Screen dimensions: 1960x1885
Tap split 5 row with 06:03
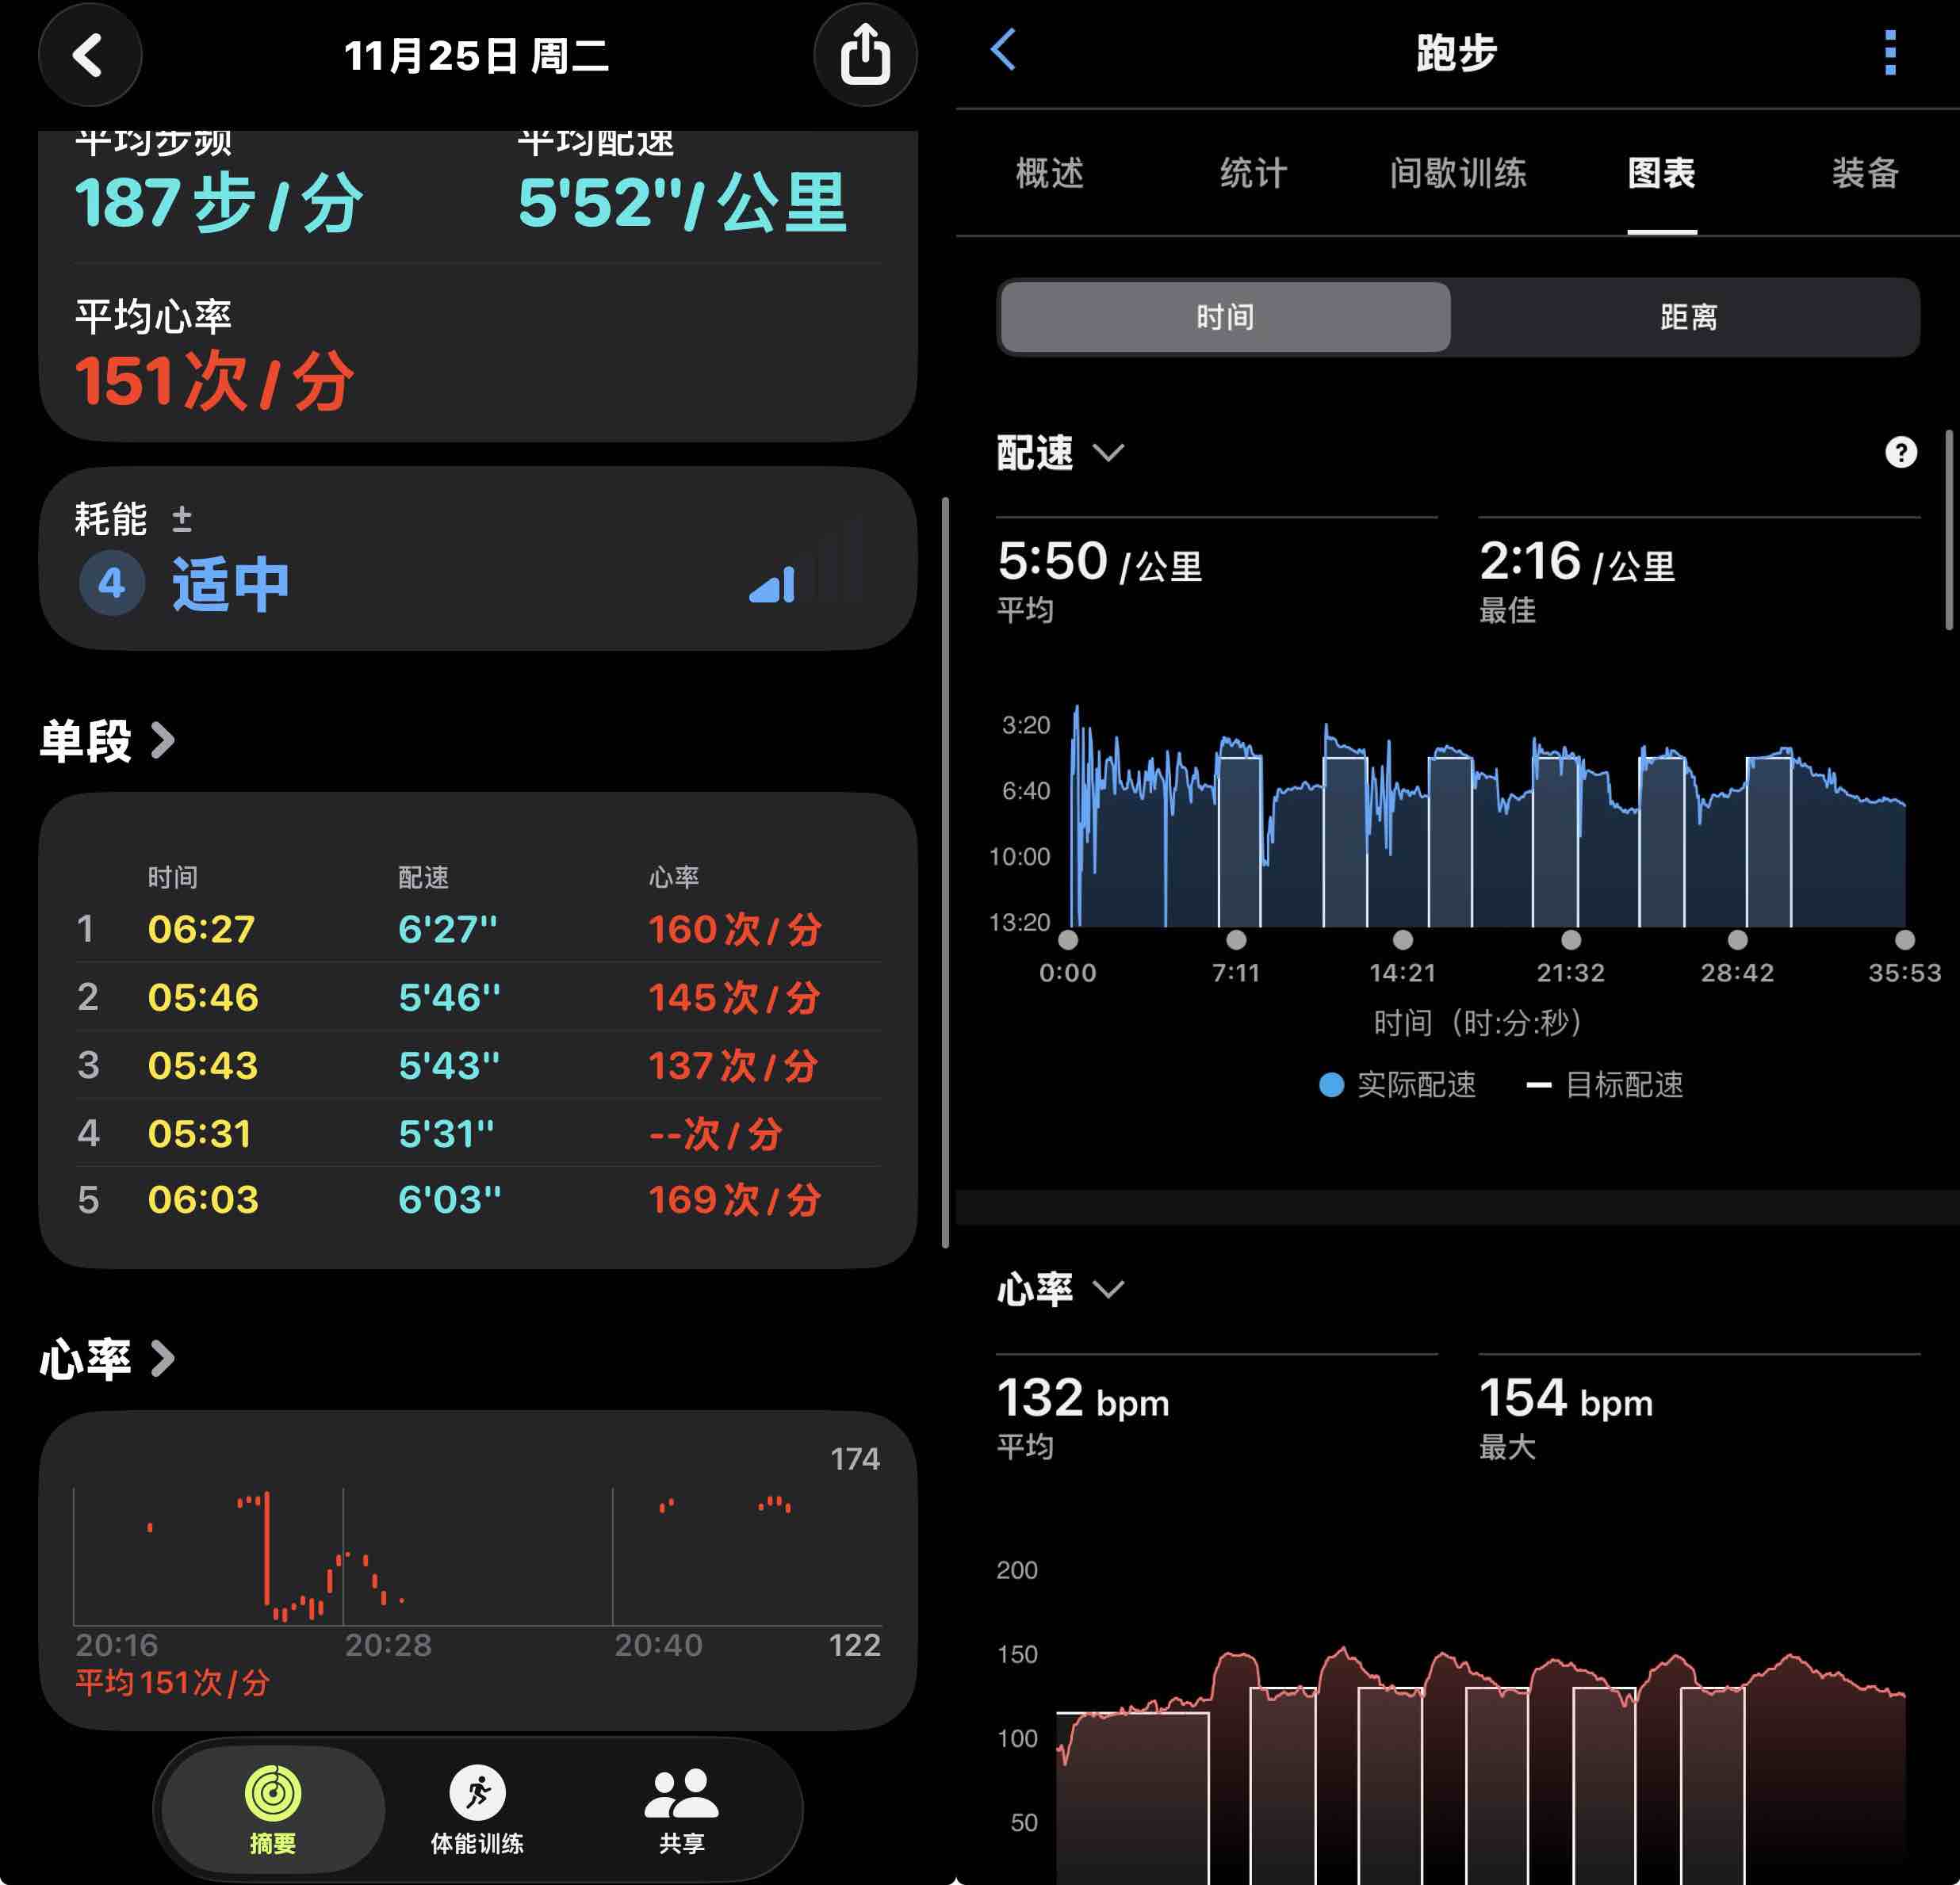pyautogui.click(x=478, y=1199)
